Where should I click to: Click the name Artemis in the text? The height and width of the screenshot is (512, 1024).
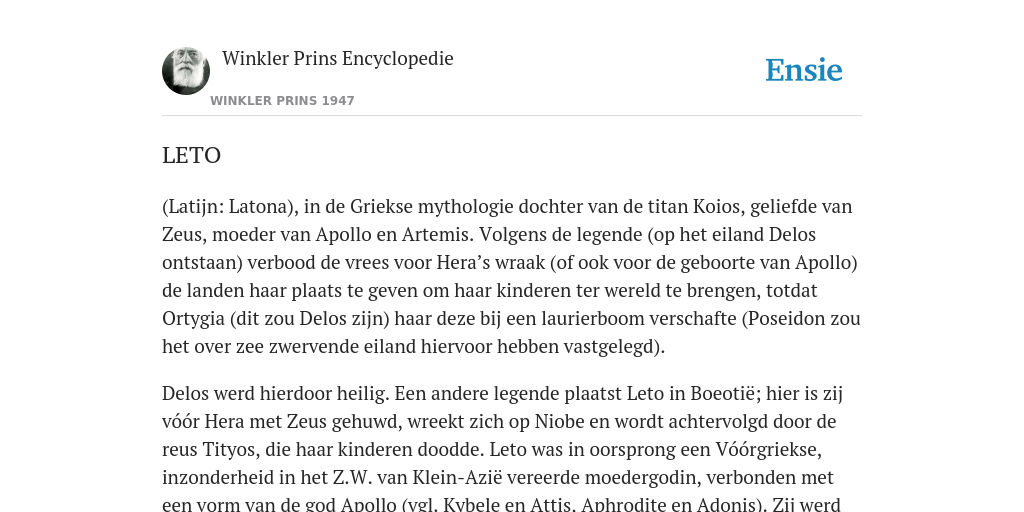click(436, 234)
